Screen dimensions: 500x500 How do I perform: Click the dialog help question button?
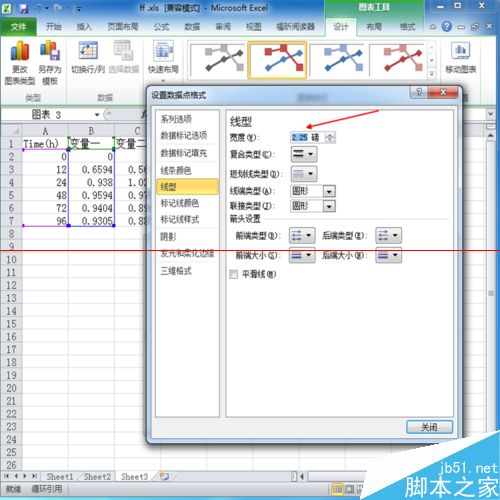419,92
